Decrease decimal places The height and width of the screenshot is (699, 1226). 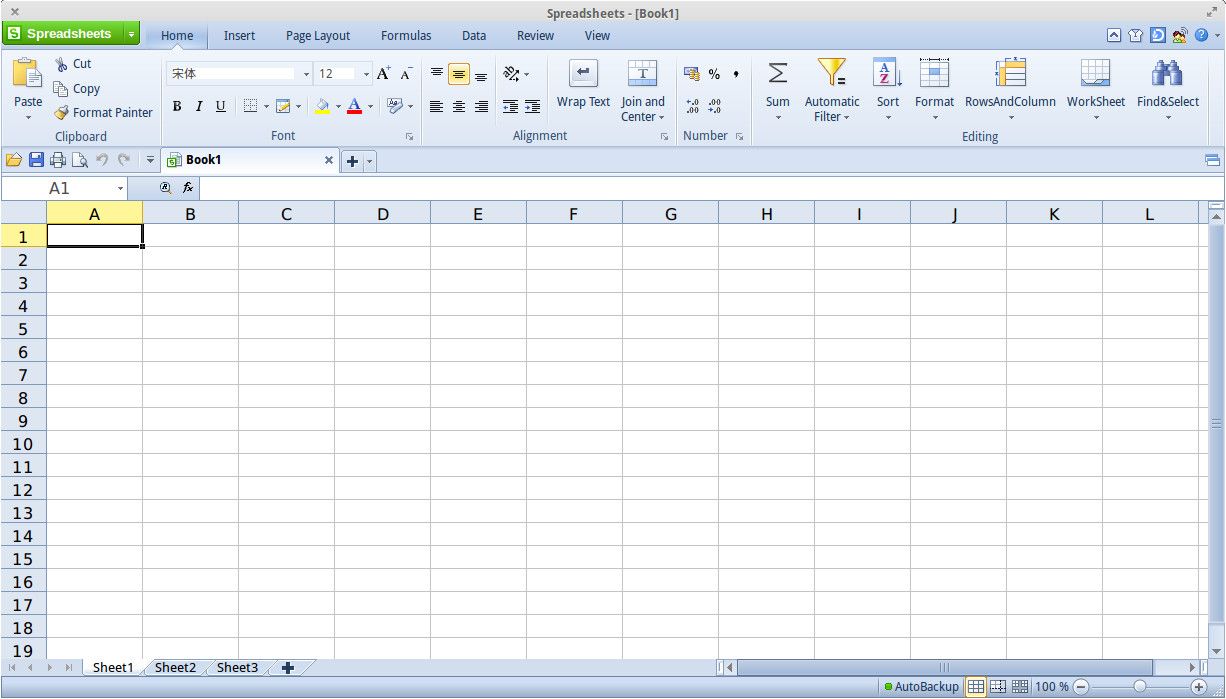pyautogui.click(x=714, y=106)
